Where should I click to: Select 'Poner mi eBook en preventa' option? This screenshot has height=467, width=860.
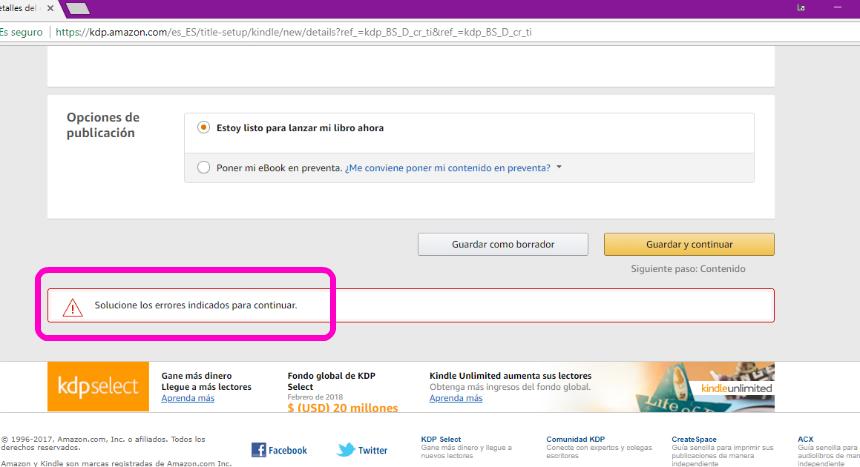pyautogui.click(x=204, y=168)
